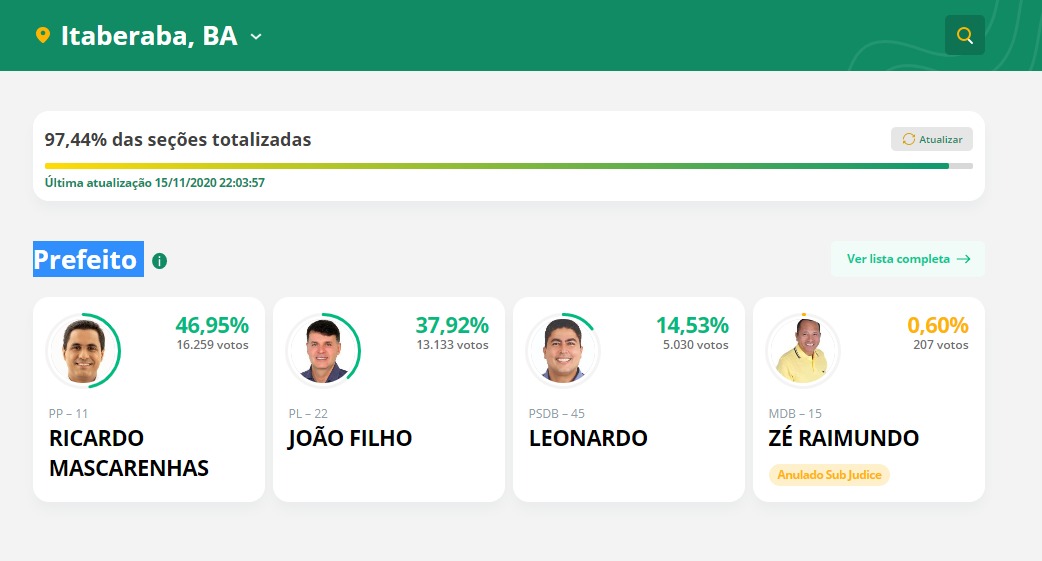This screenshot has height=561, width=1042.
Task: Expand the Itaberaba, BA city dropdown chevron
Action: (256, 36)
